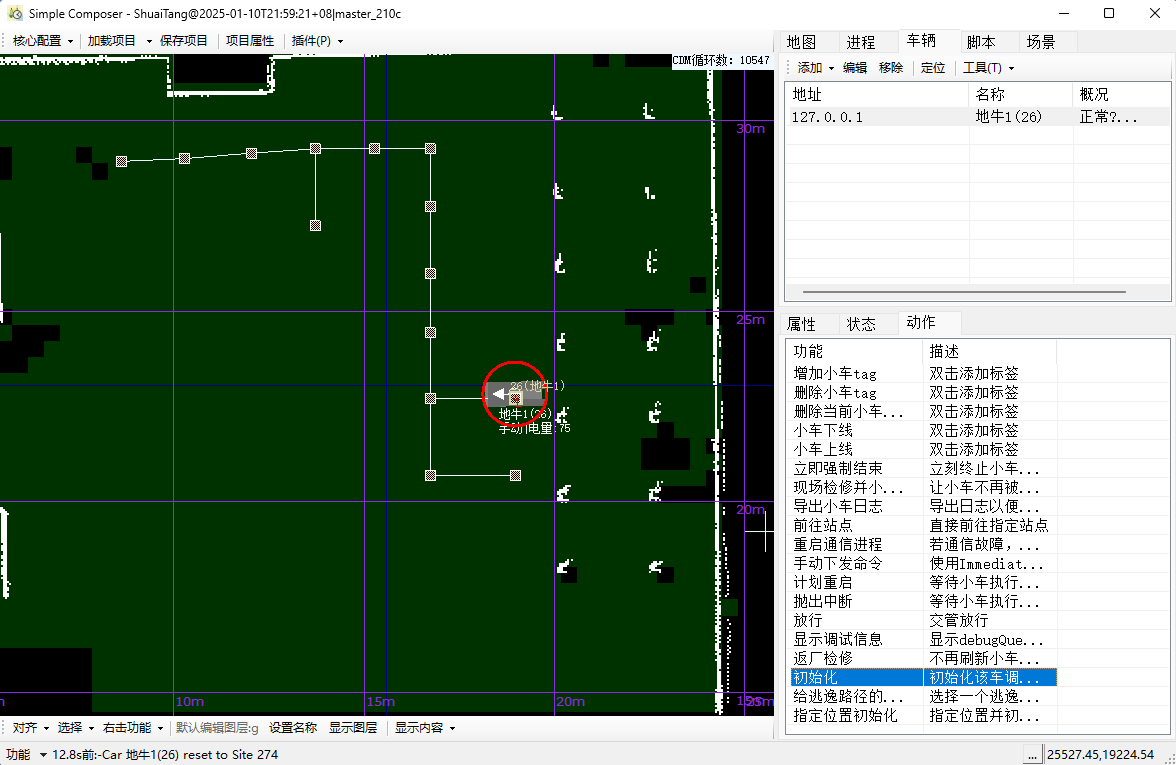Select the 前往站点 action in list
The height and width of the screenshot is (765, 1176).
tap(823, 525)
